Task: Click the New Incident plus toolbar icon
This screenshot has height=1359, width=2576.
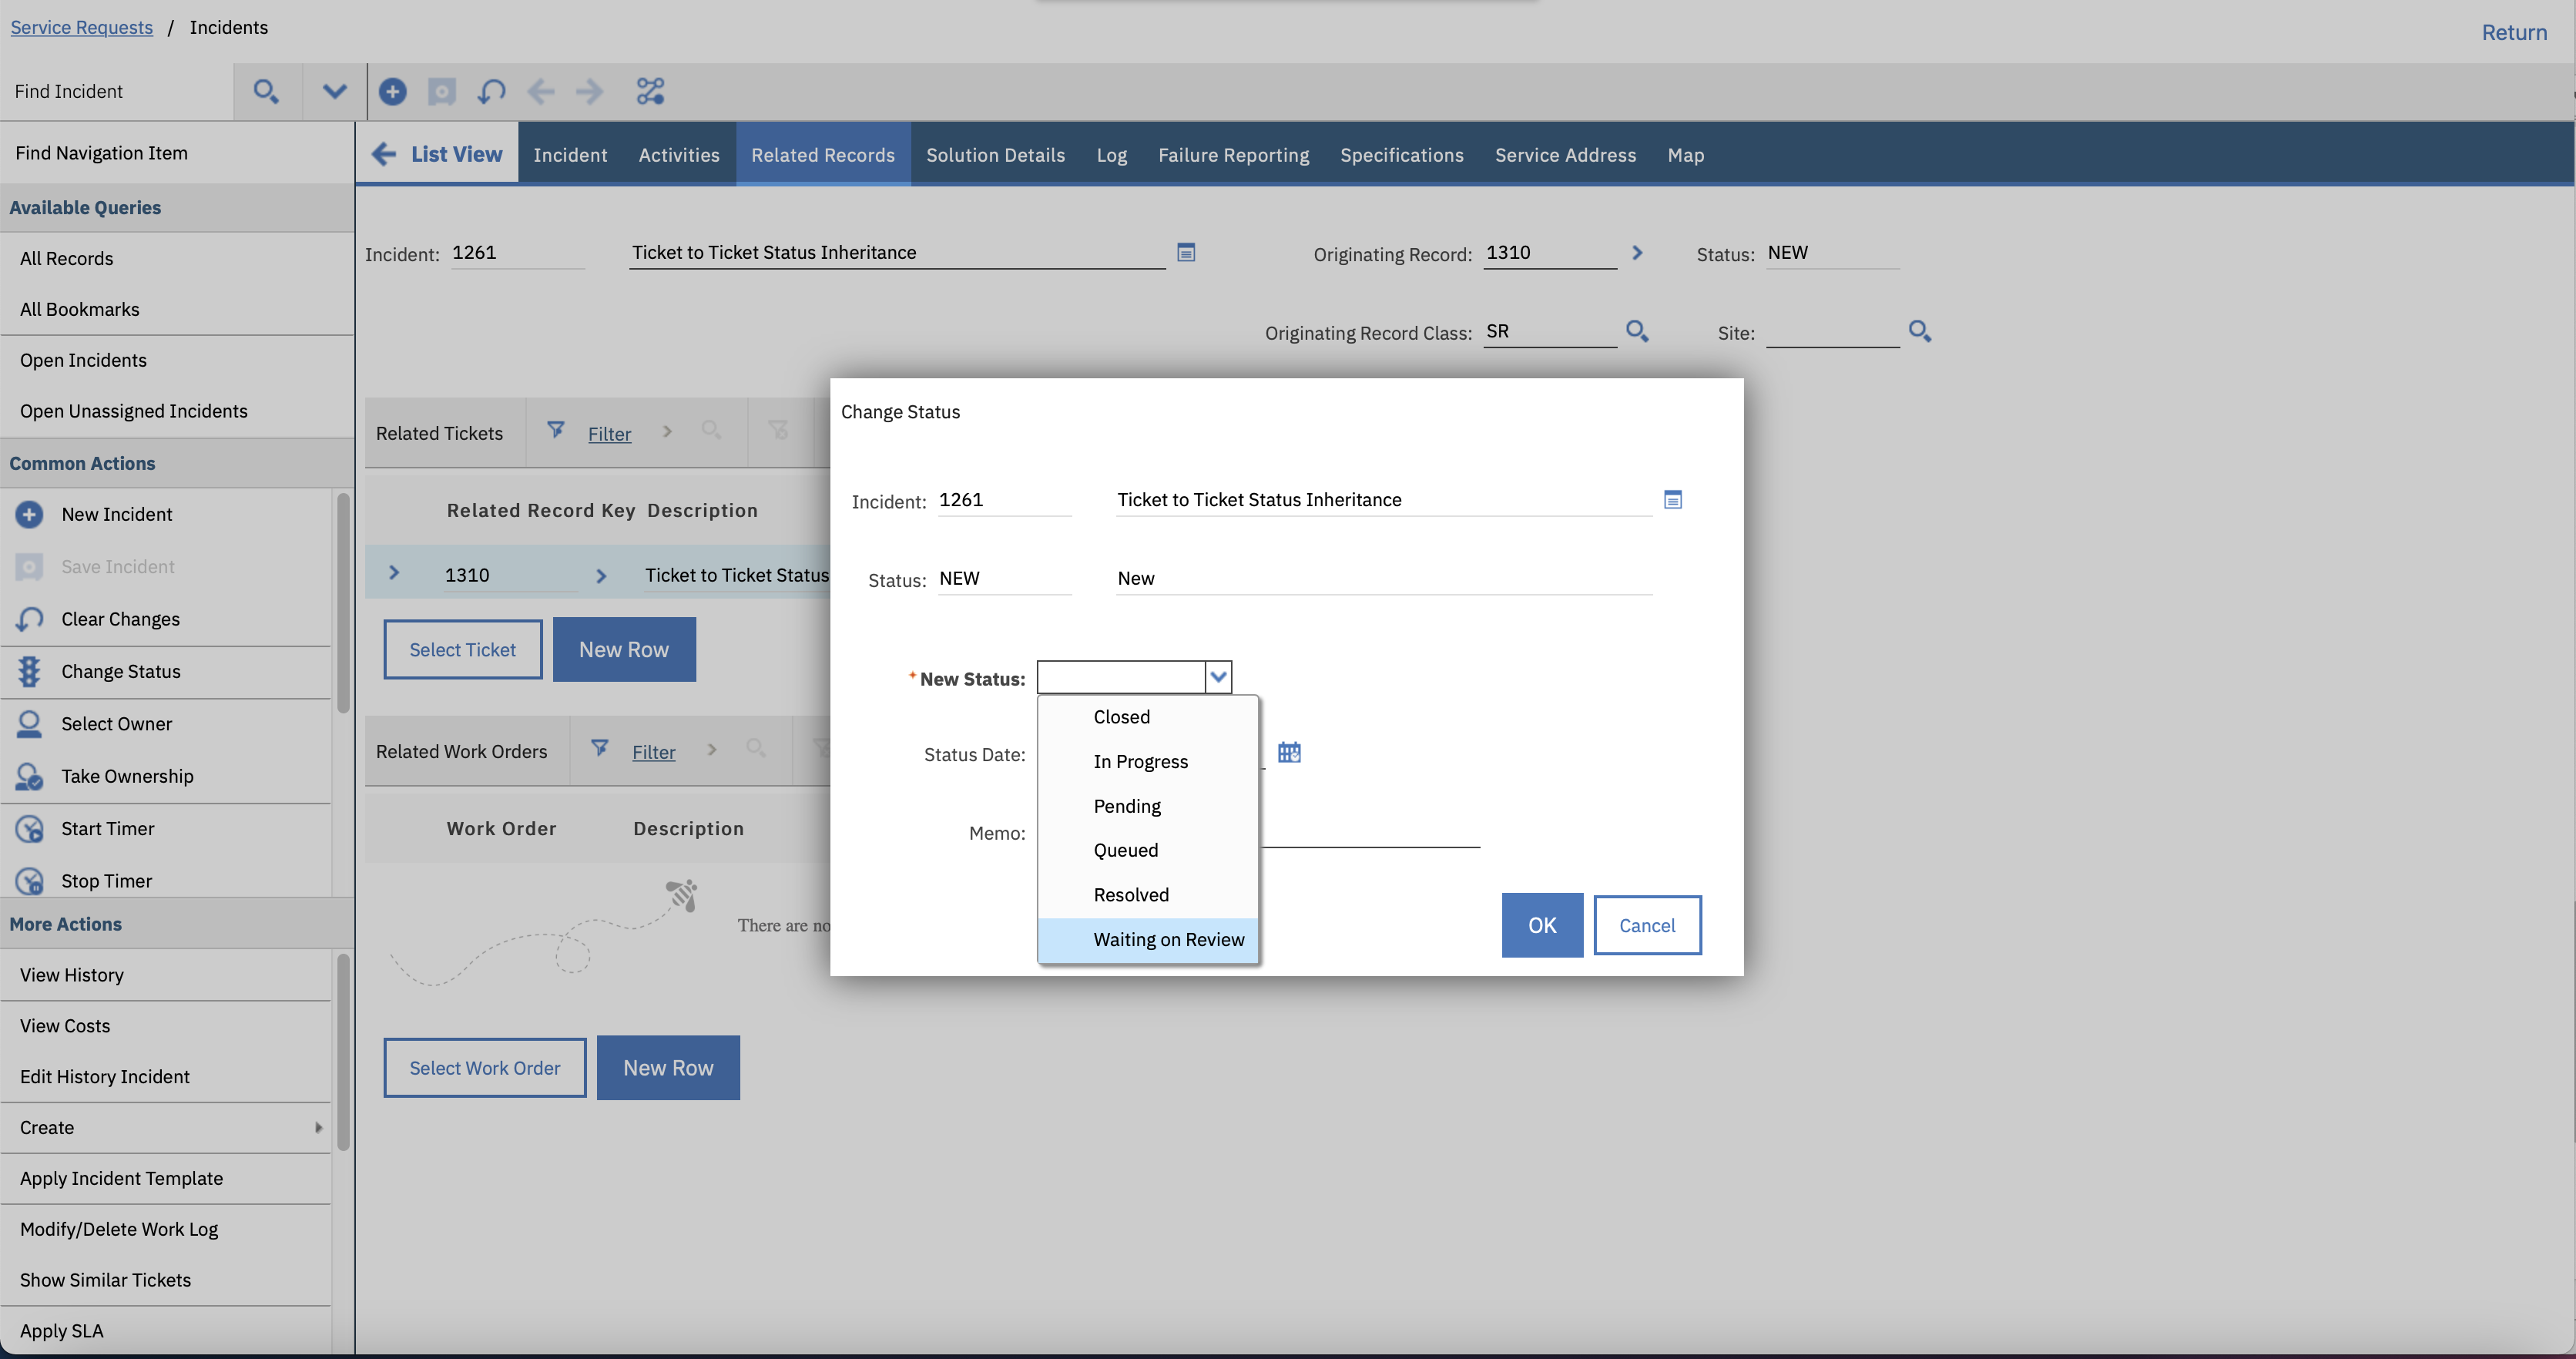Action: pos(392,91)
